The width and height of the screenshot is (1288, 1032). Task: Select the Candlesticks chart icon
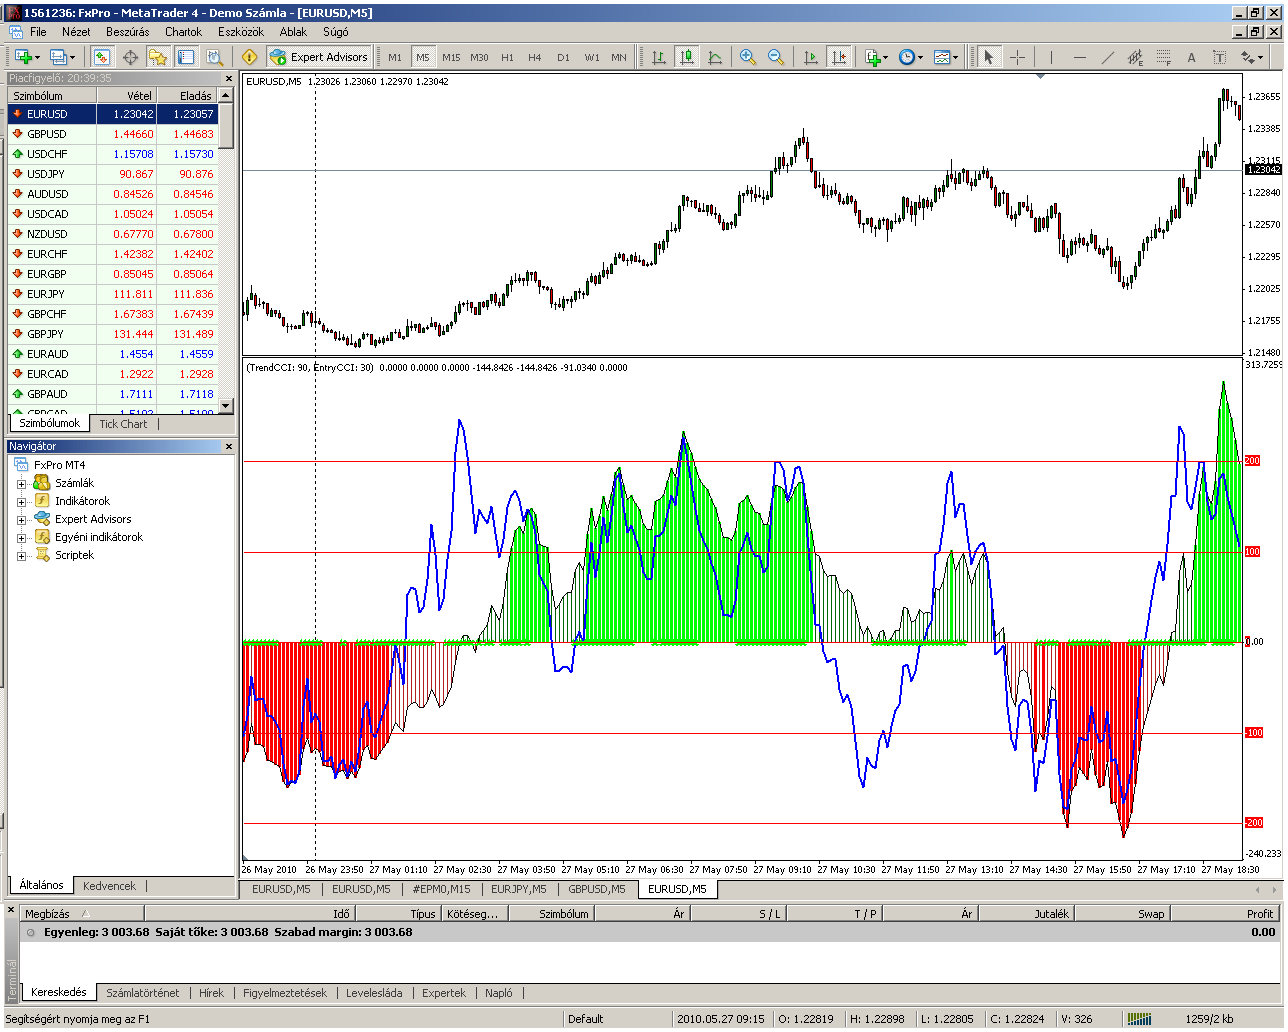pos(687,57)
